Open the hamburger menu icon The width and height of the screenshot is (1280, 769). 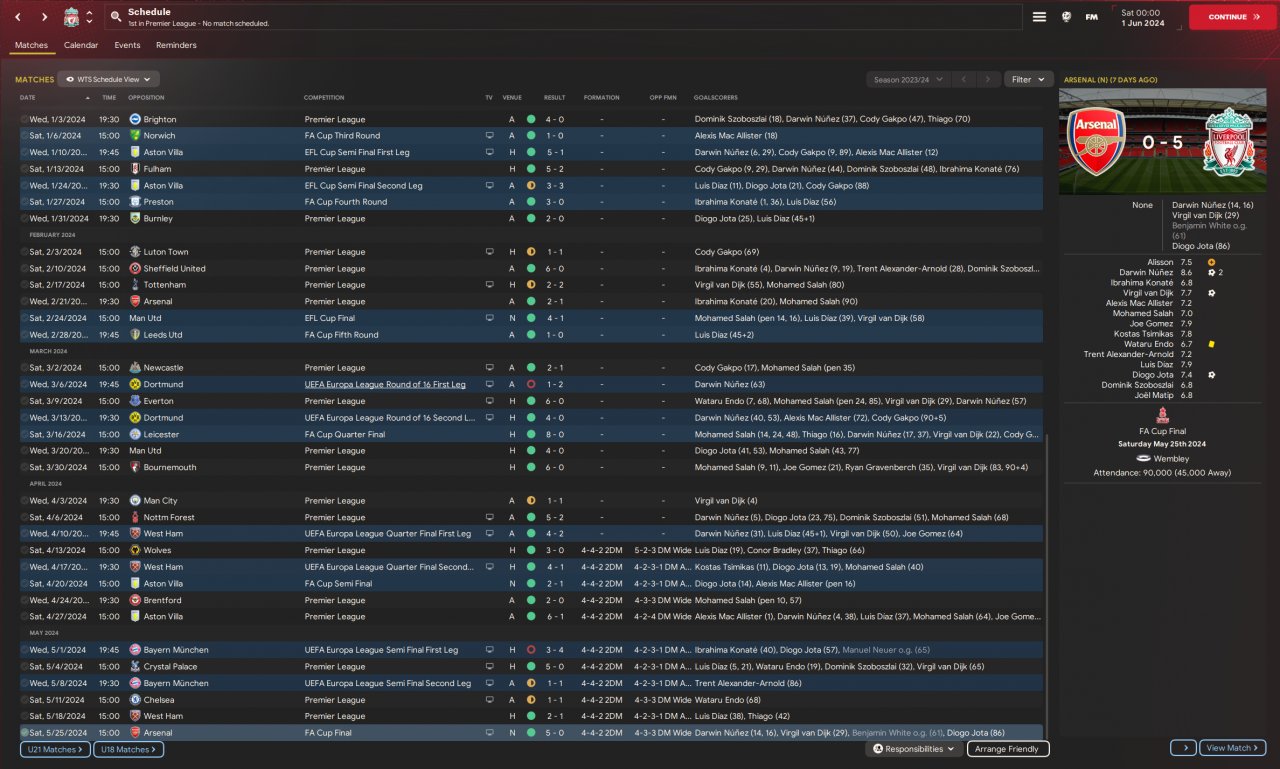[1039, 17]
